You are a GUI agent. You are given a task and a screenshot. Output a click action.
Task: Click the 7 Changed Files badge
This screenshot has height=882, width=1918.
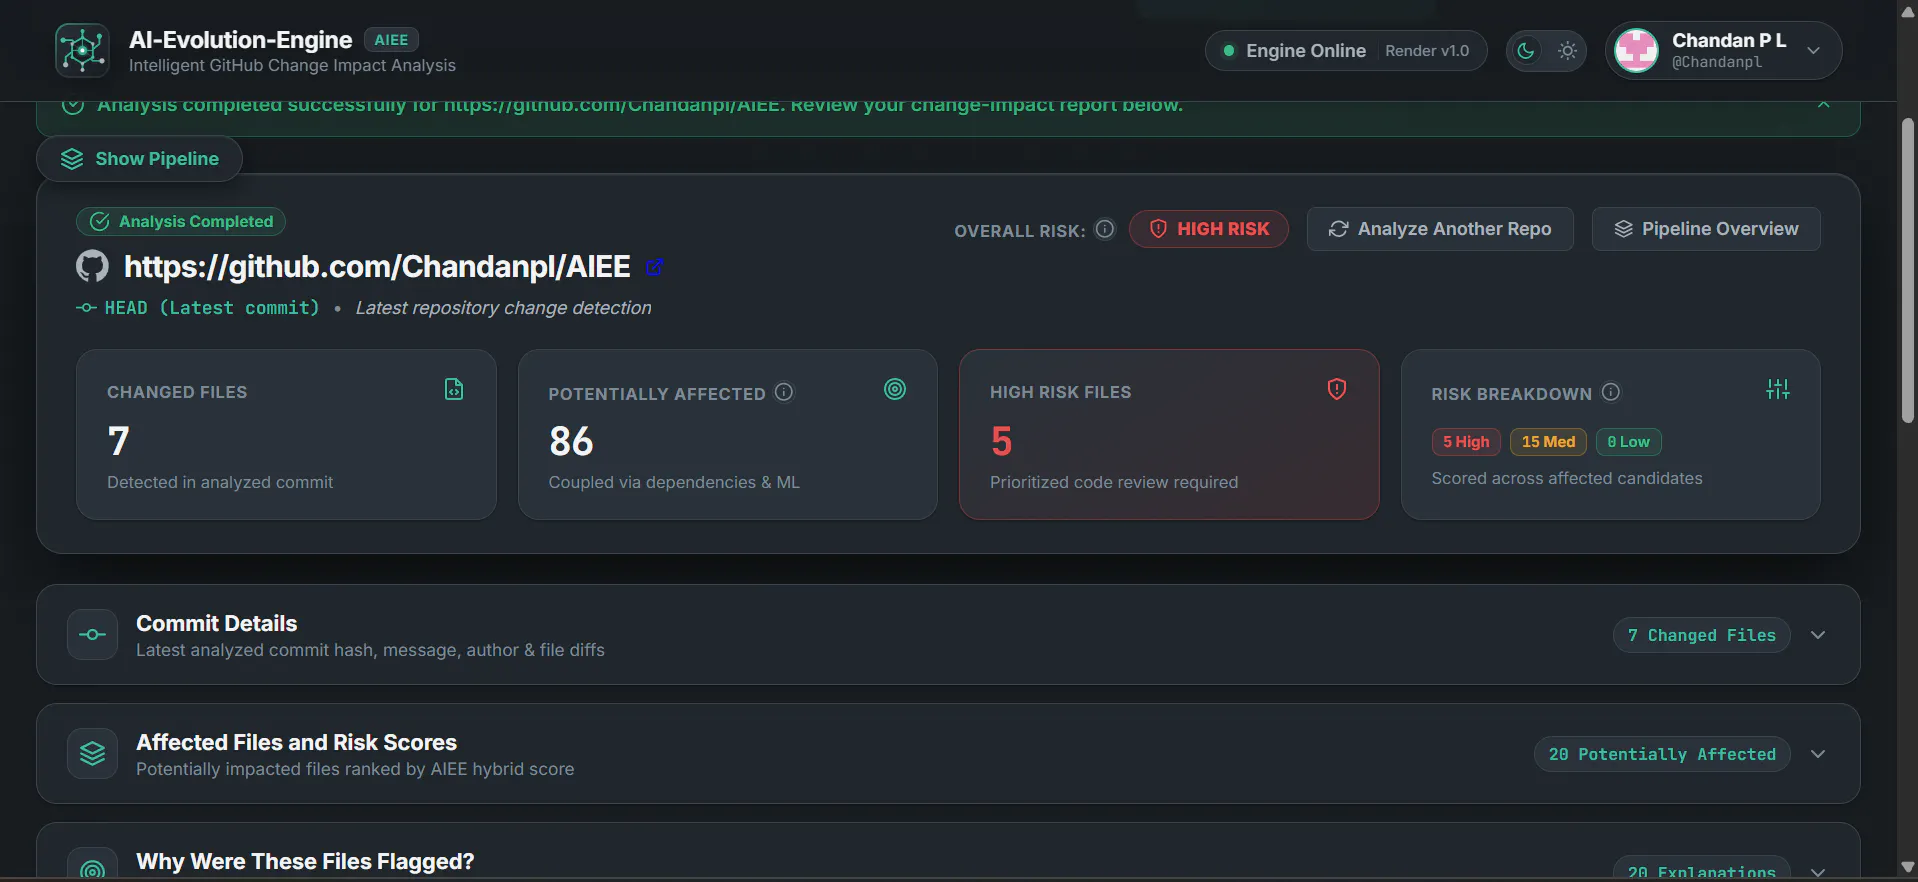click(x=1702, y=635)
